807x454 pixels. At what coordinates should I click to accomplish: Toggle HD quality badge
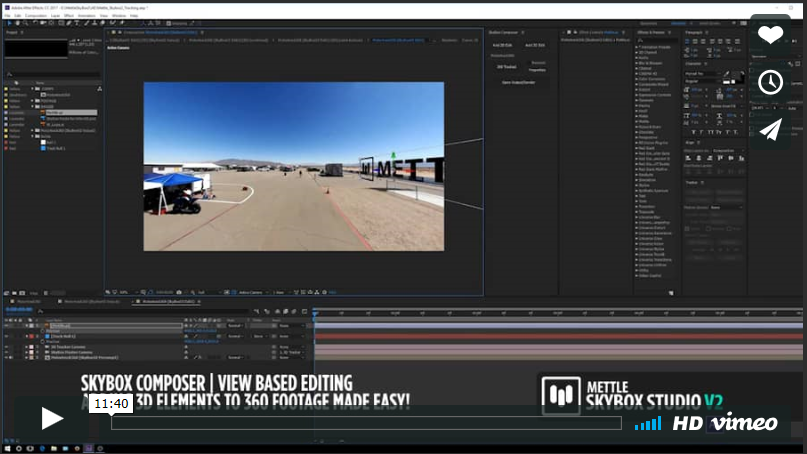(688, 423)
